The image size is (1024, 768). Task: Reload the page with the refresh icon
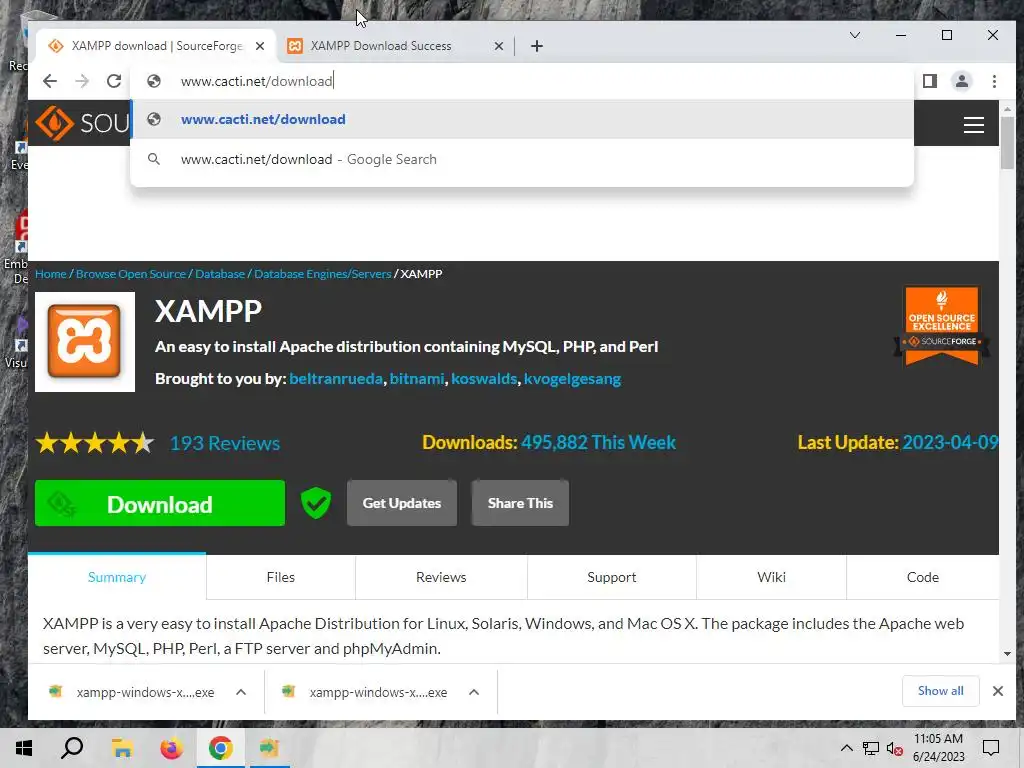[x=114, y=81]
